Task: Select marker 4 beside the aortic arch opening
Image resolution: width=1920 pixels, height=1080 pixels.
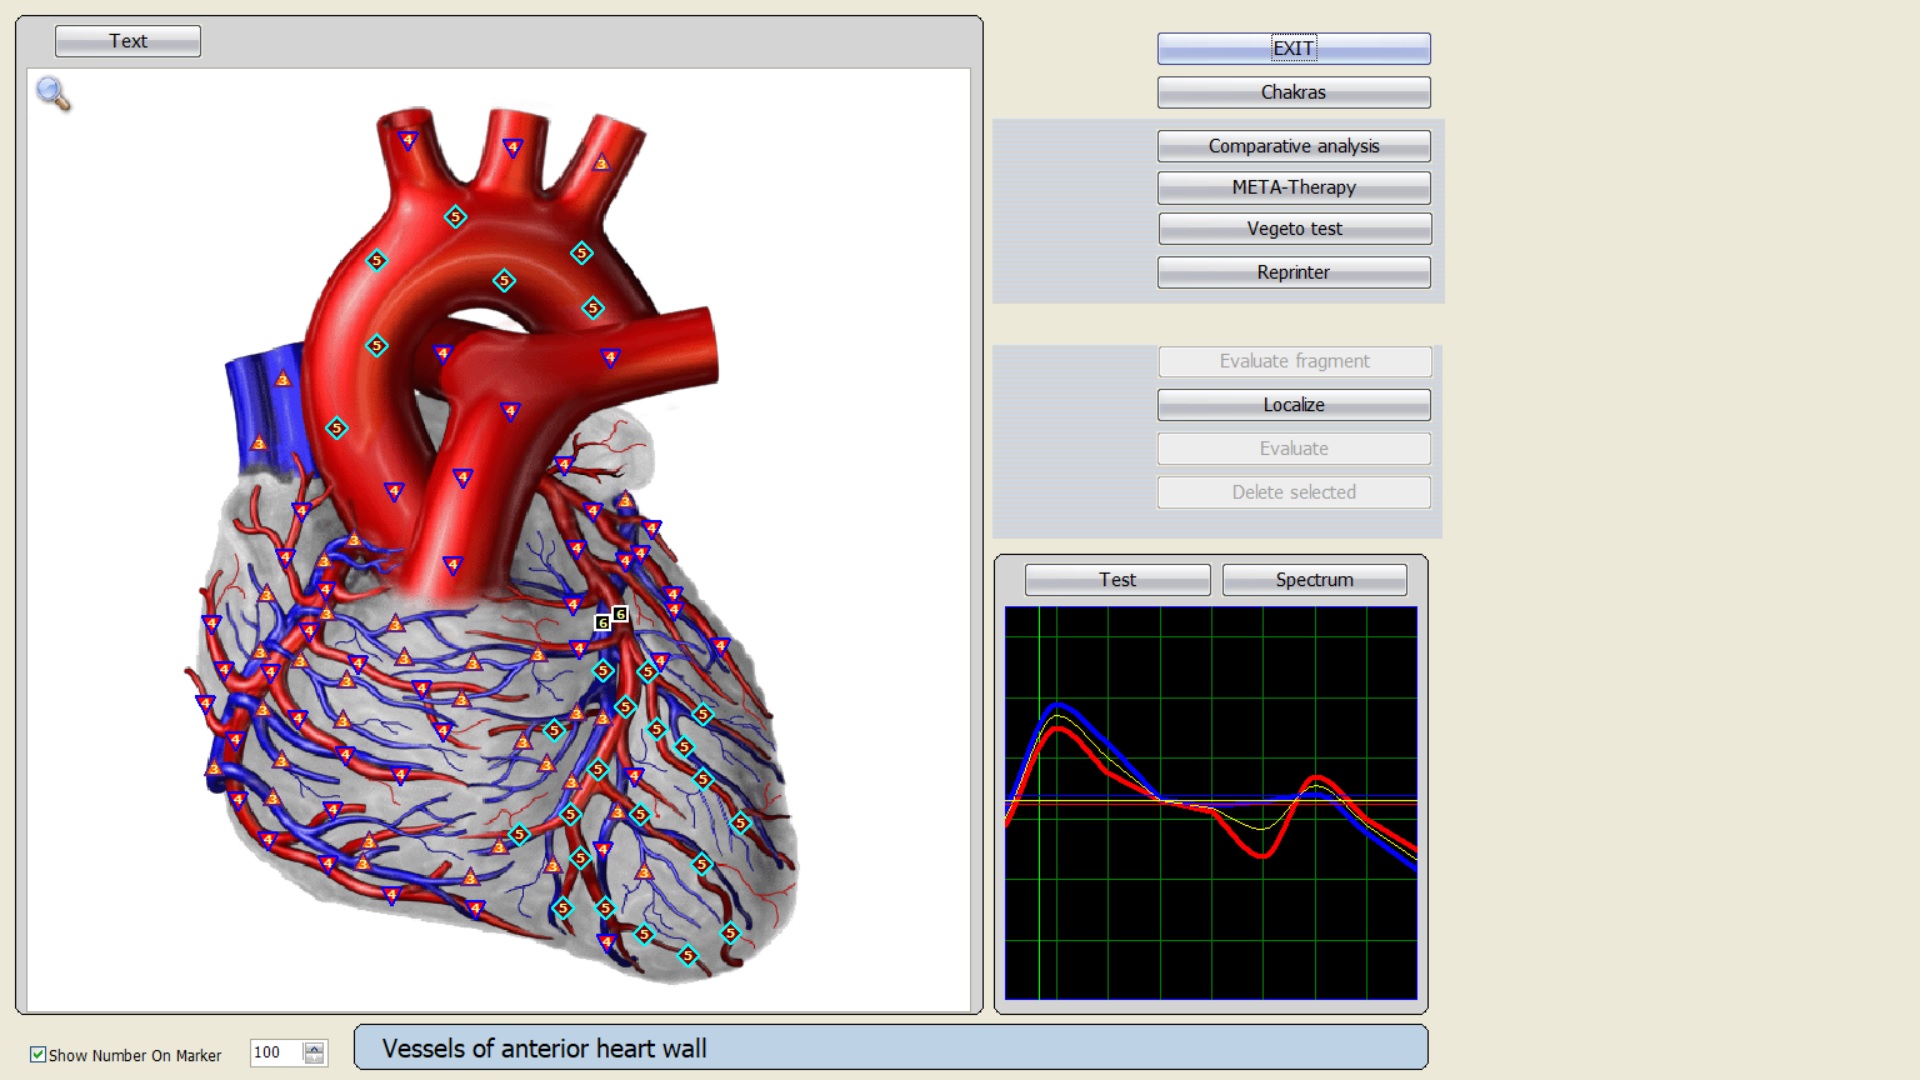Action: 443,353
